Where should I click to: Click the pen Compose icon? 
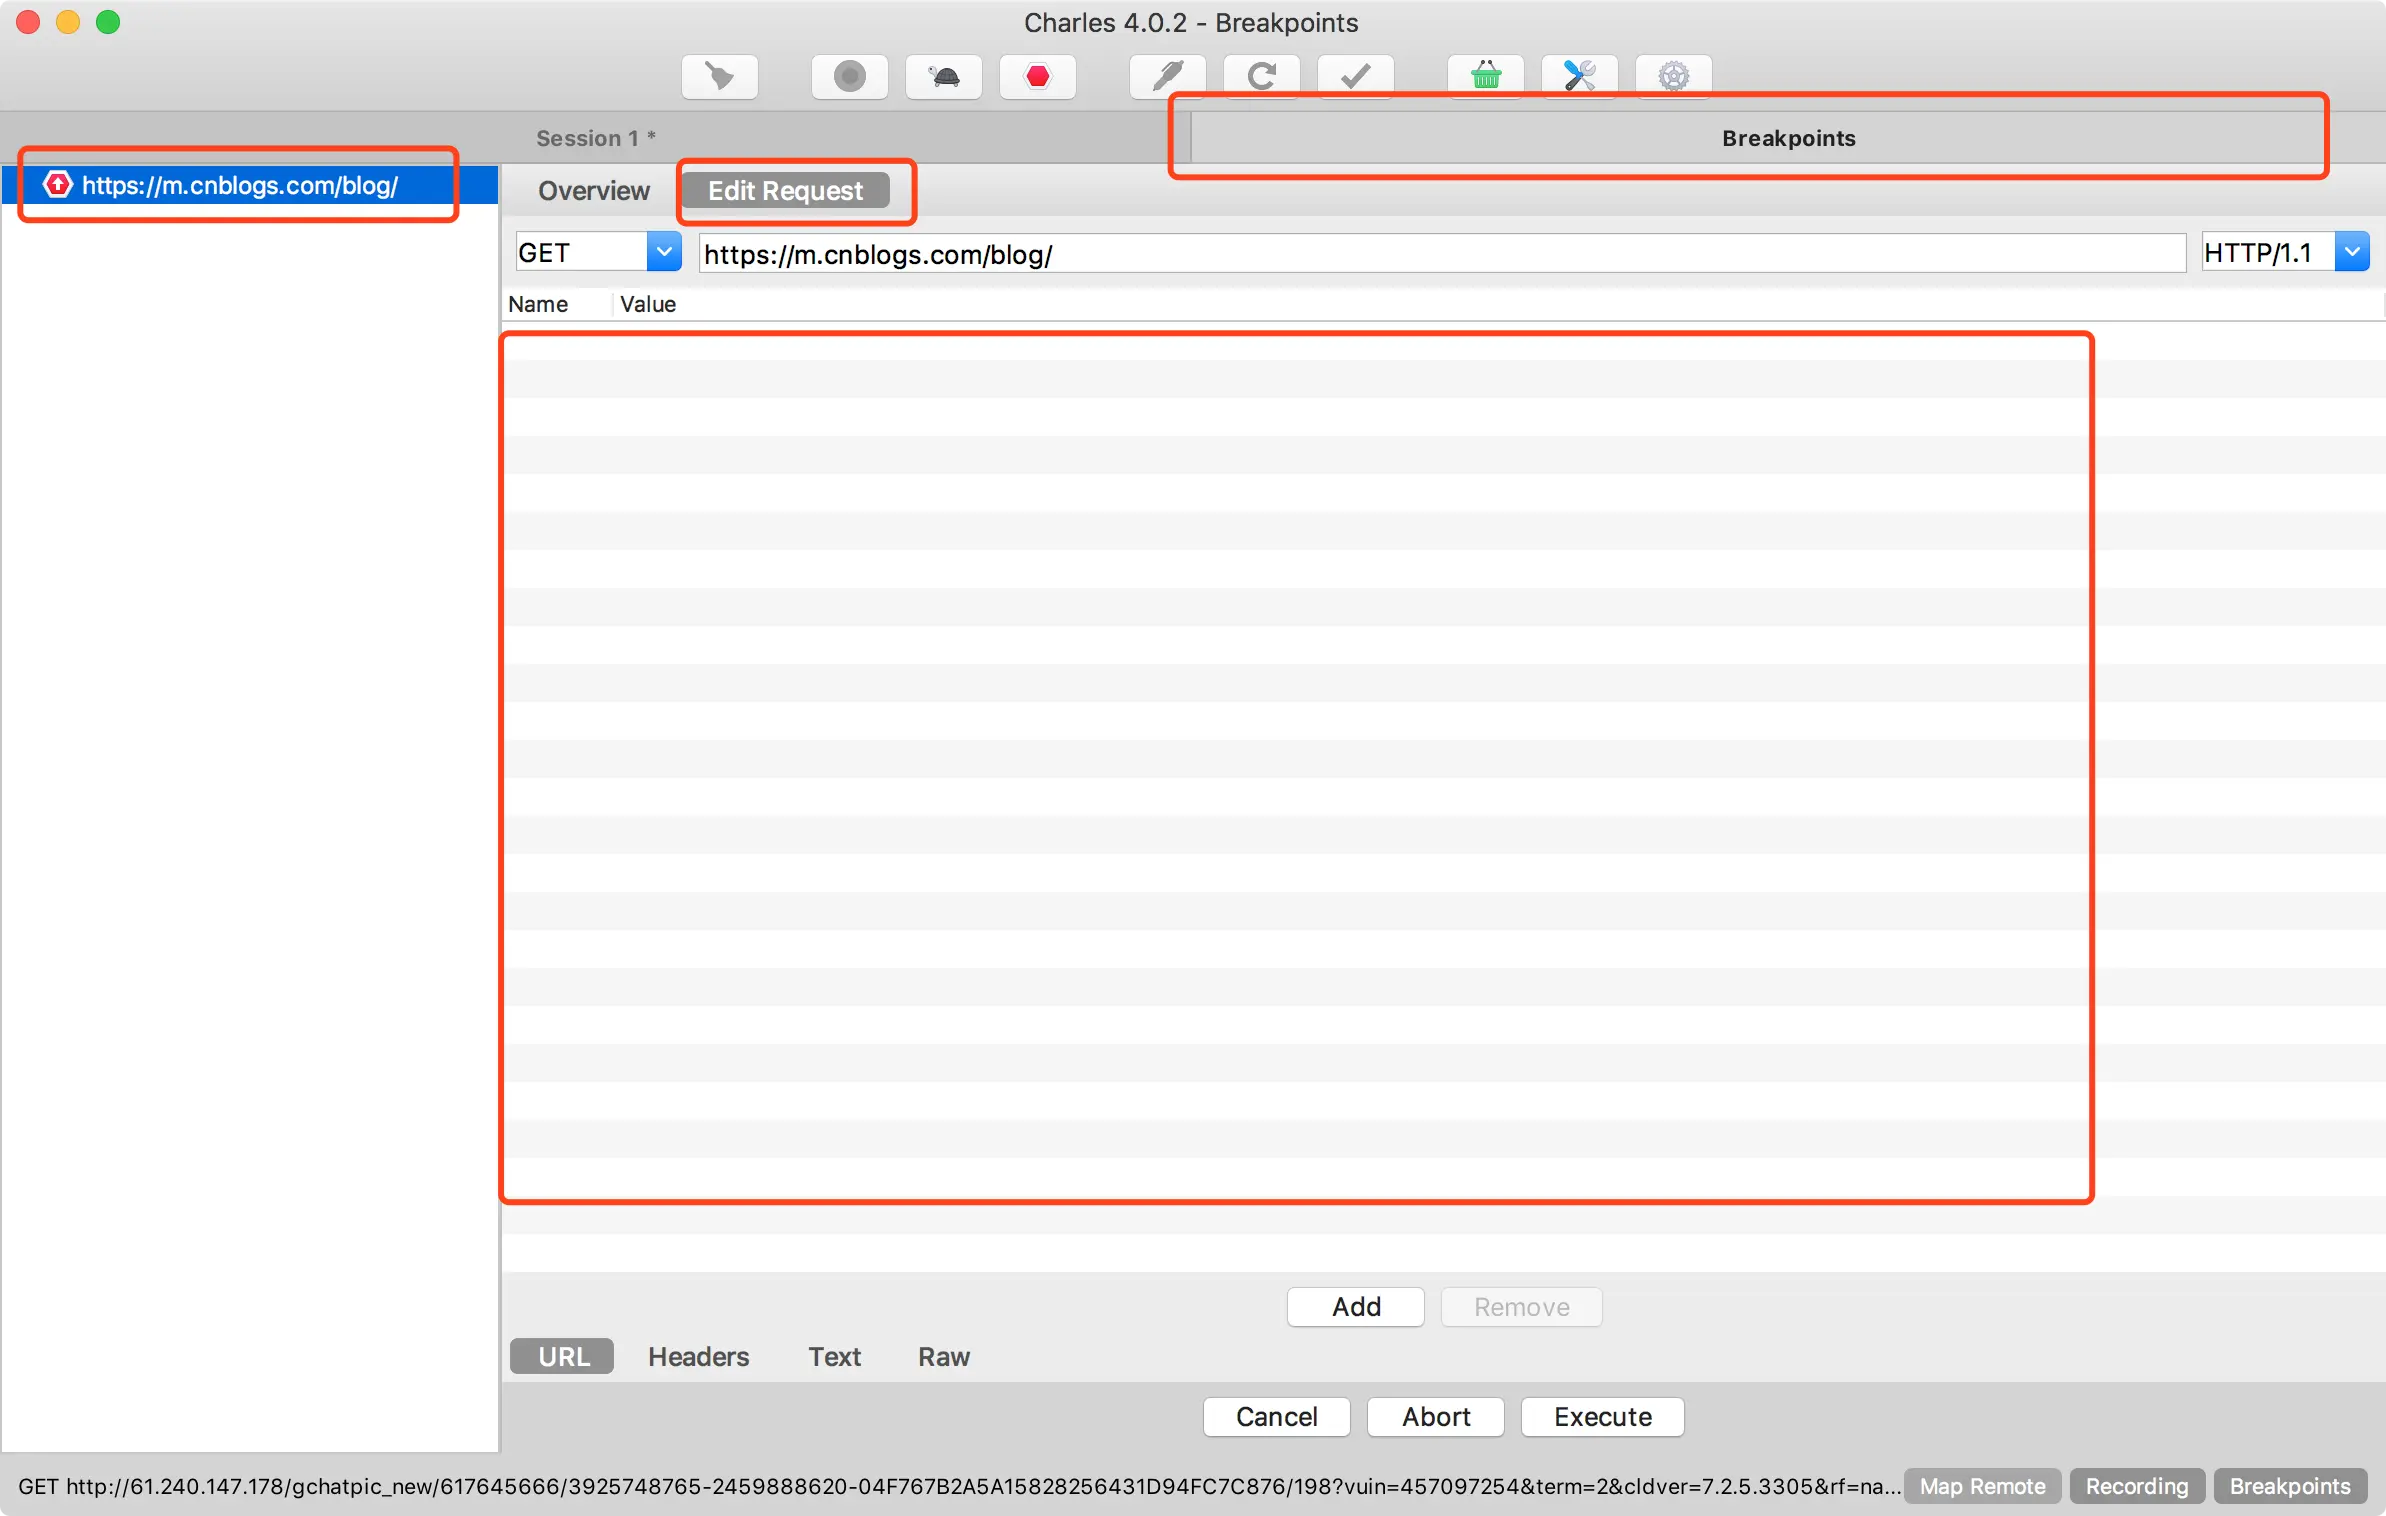(1167, 76)
